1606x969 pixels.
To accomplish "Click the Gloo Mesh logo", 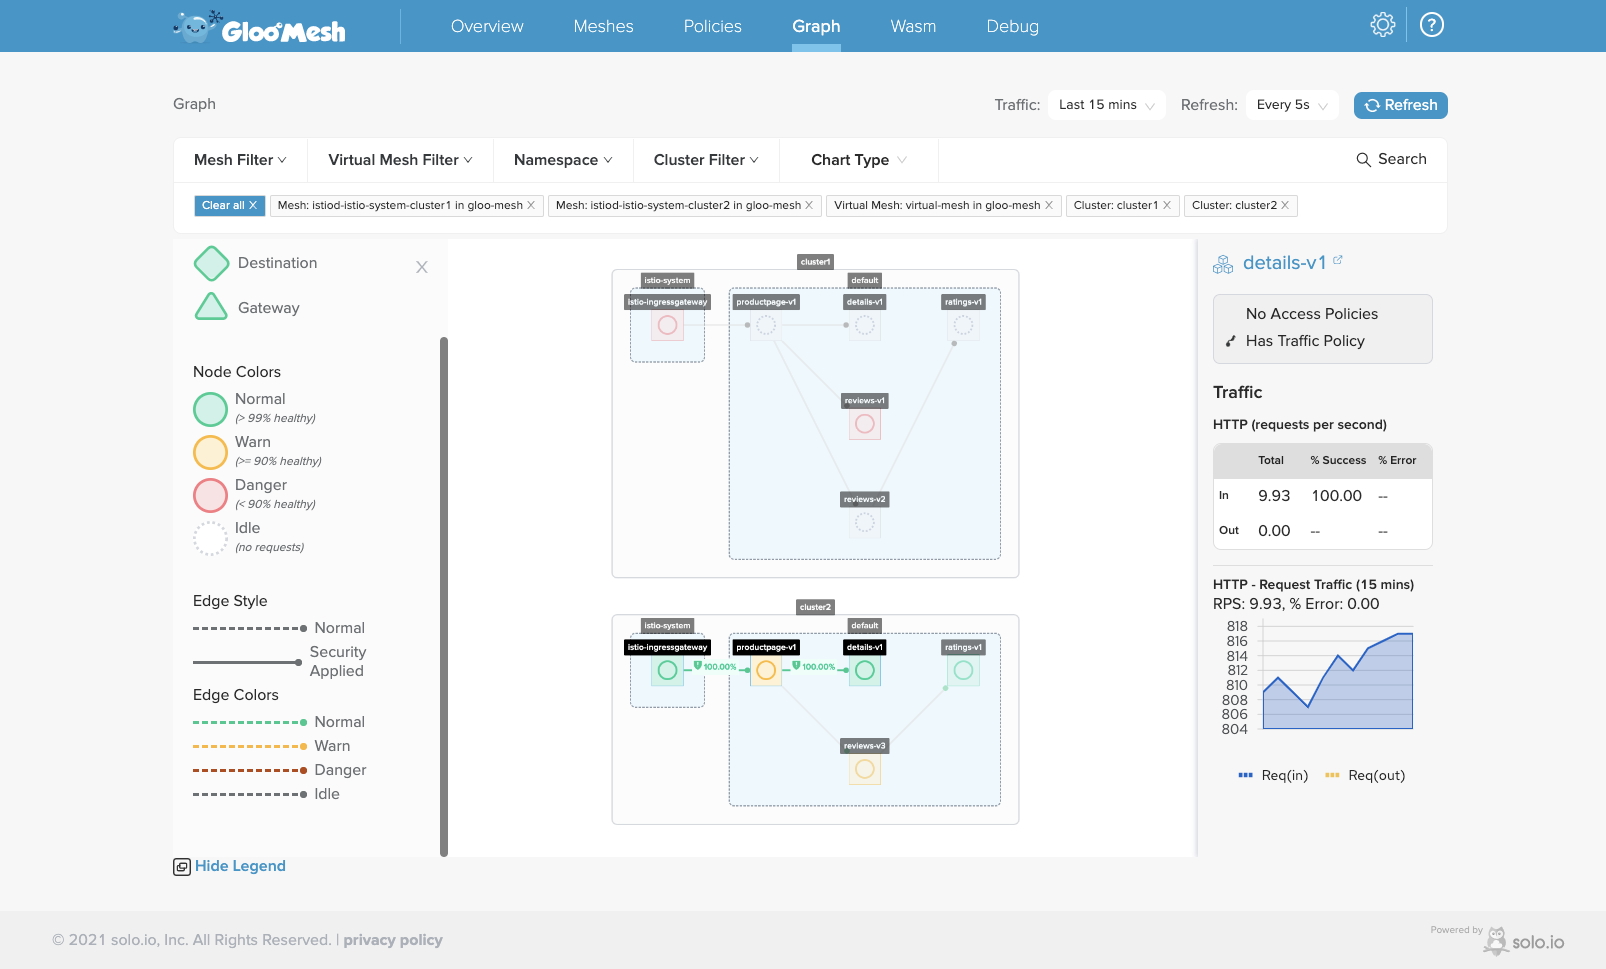I will (x=259, y=27).
